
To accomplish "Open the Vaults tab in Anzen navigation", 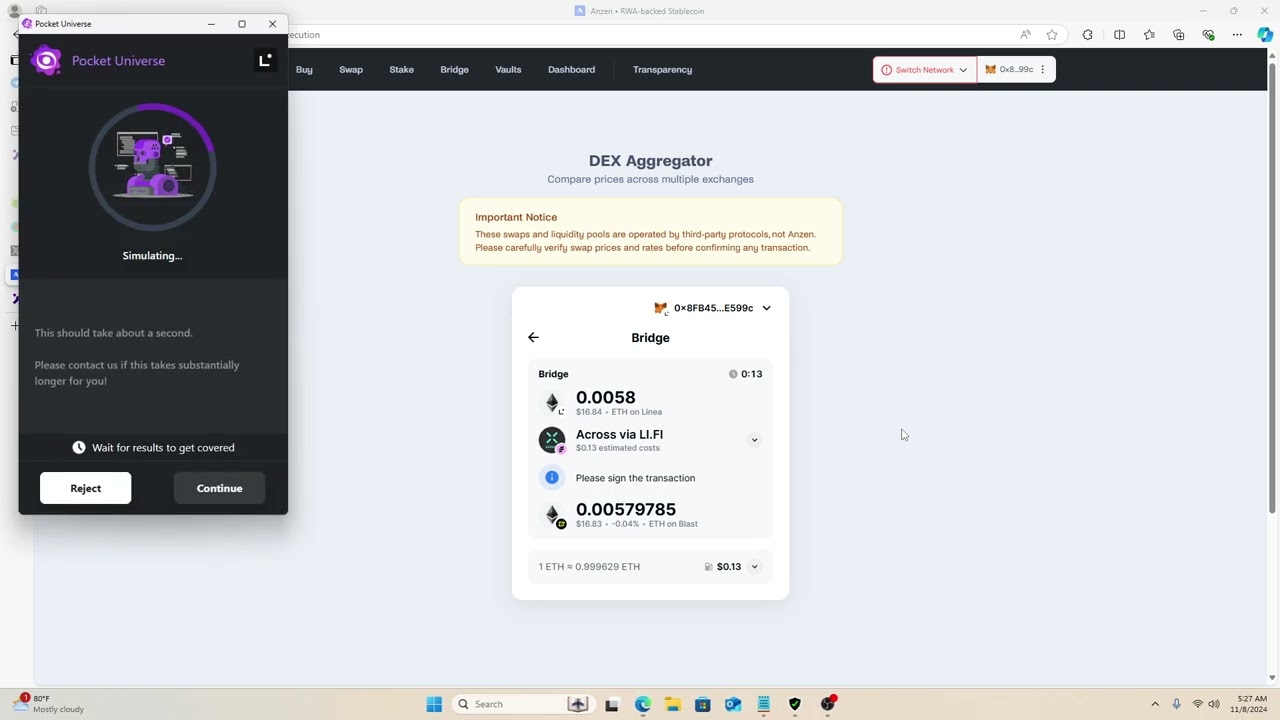I will (508, 70).
